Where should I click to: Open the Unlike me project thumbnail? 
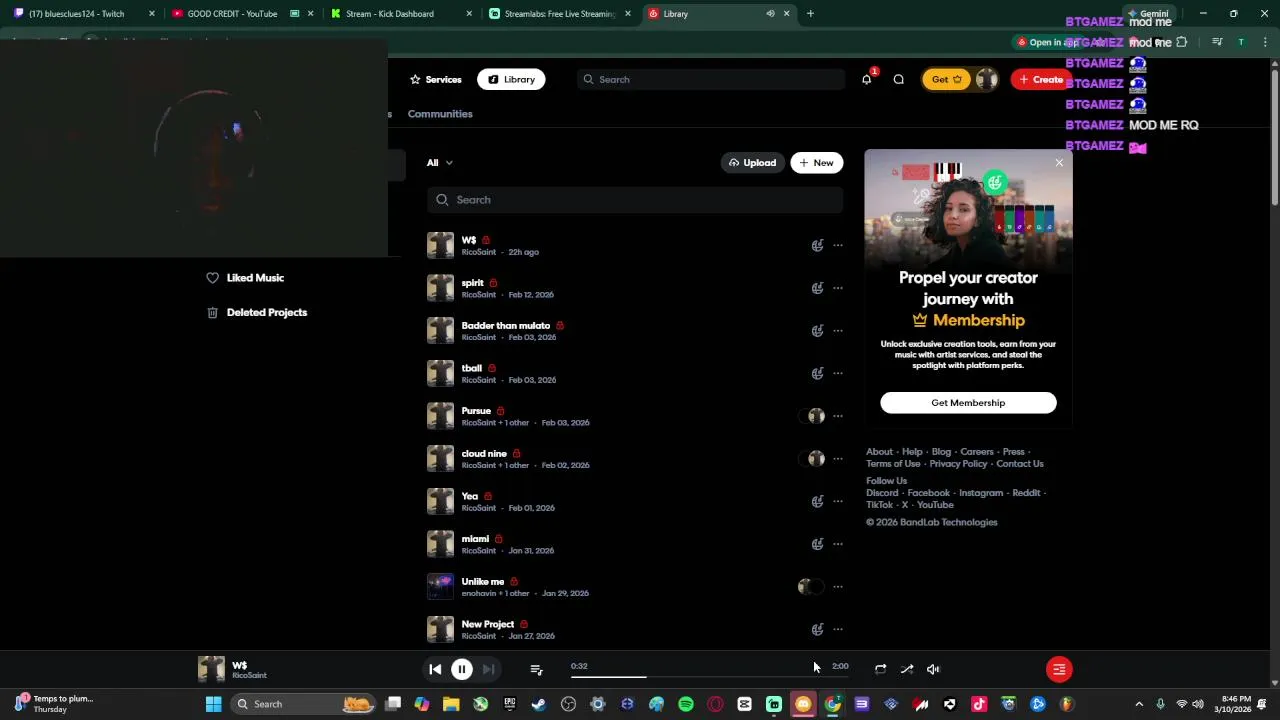[440, 586]
